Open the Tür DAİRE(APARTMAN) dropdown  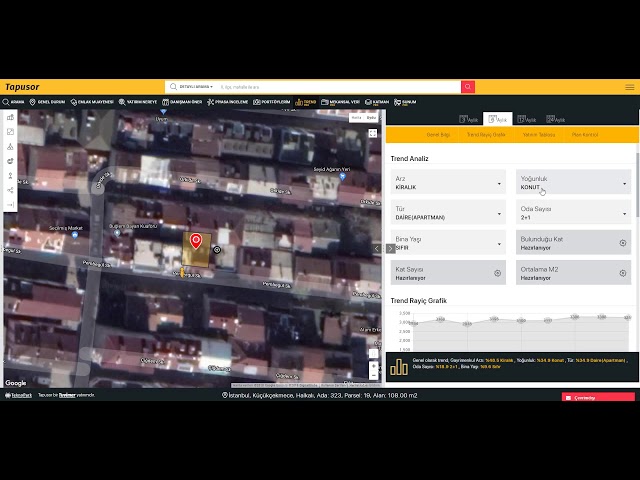tap(448, 212)
